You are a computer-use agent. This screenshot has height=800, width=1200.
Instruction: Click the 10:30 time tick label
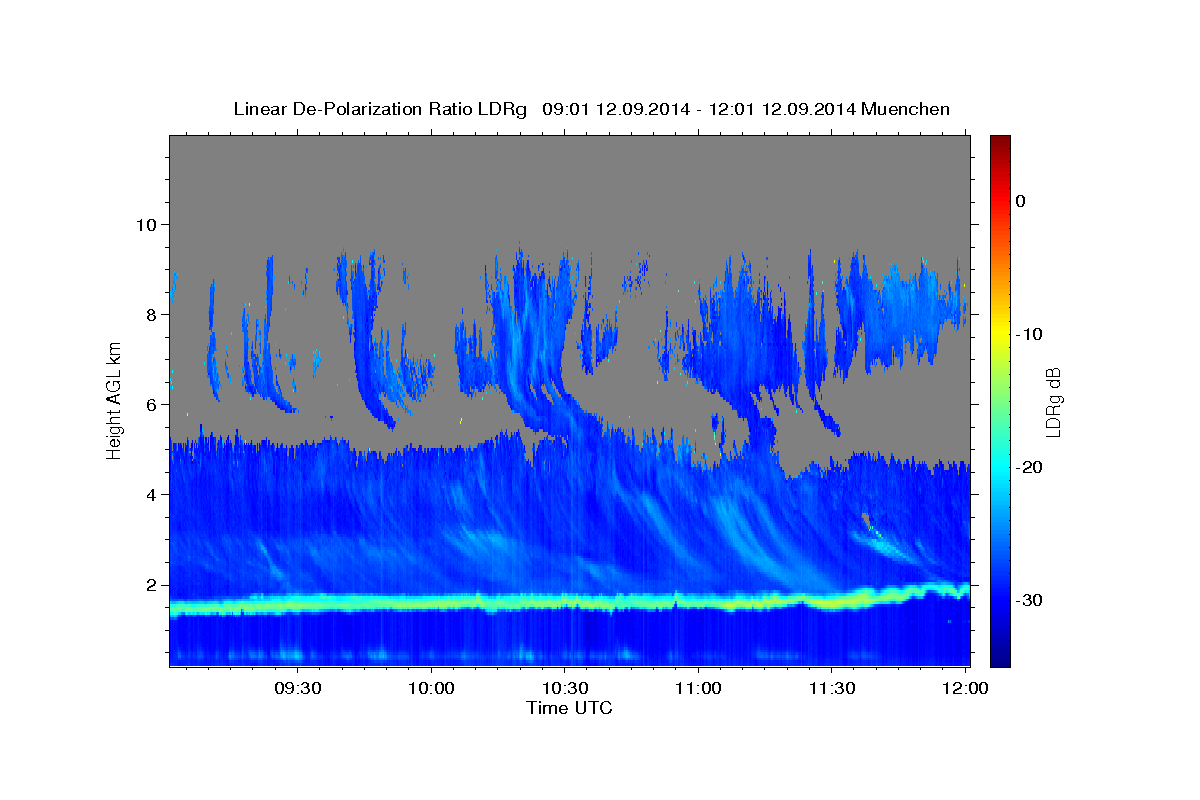click(564, 688)
